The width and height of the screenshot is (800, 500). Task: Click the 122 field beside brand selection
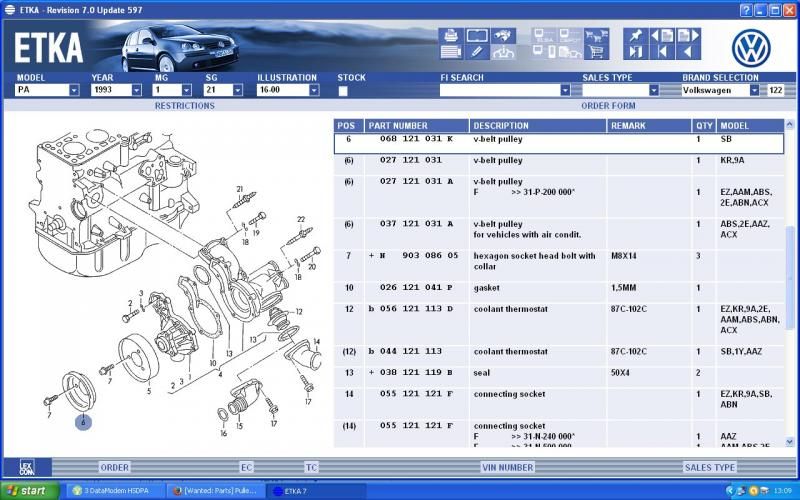[776, 90]
